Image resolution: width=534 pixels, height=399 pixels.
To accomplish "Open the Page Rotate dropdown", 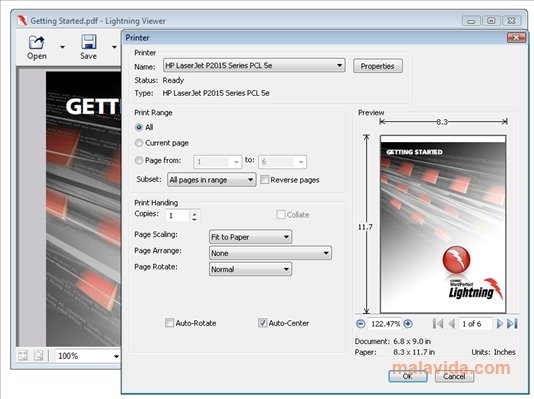I will point(250,269).
